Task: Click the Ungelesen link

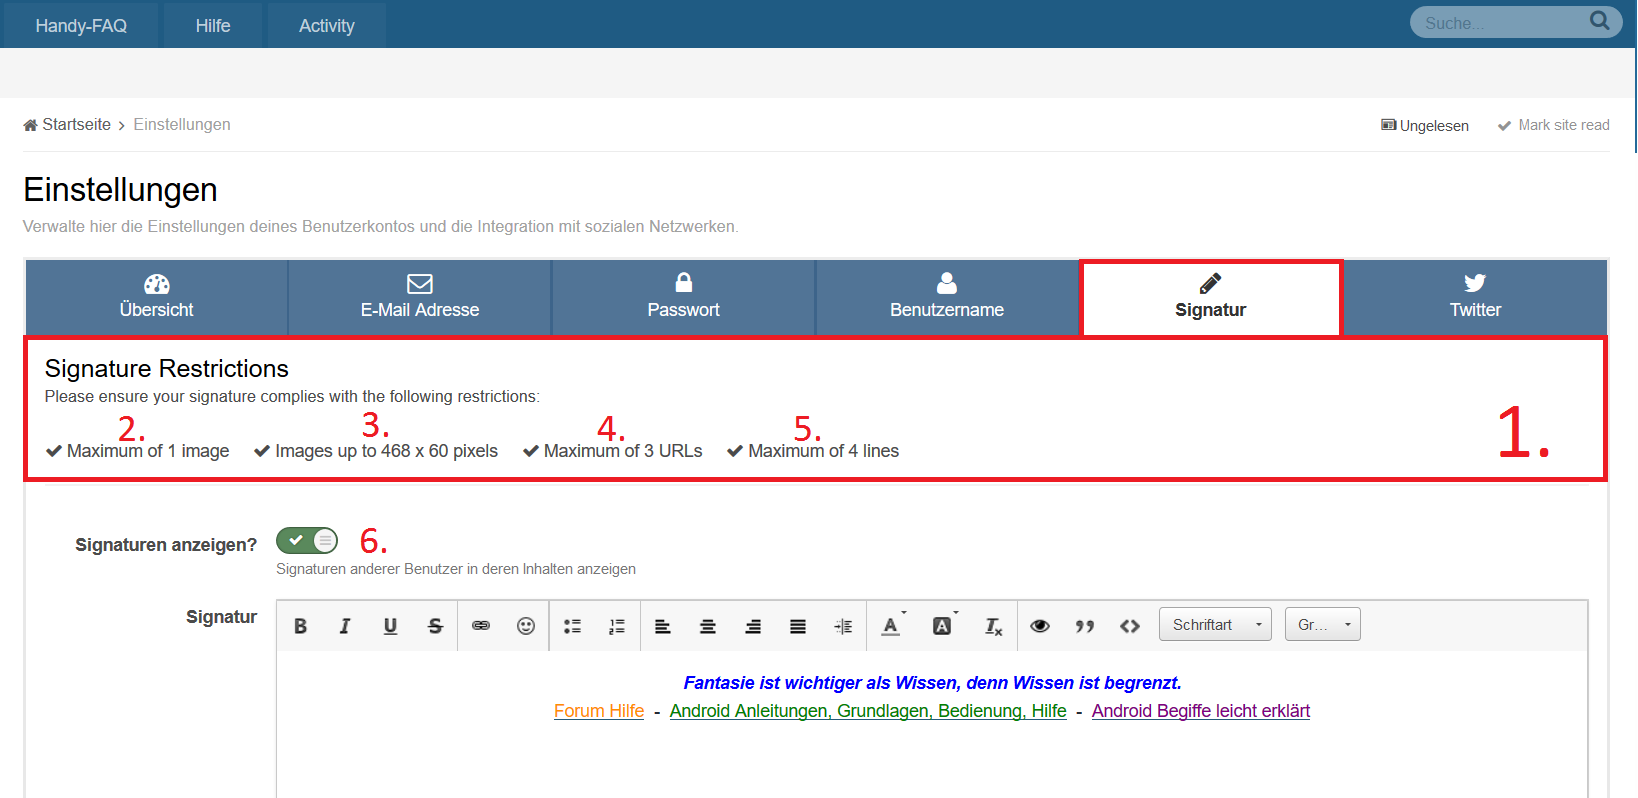Action: point(1425,126)
